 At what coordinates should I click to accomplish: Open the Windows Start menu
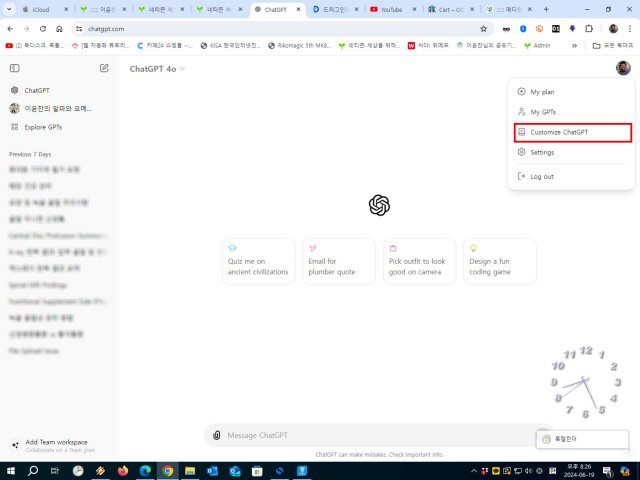point(11,471)
